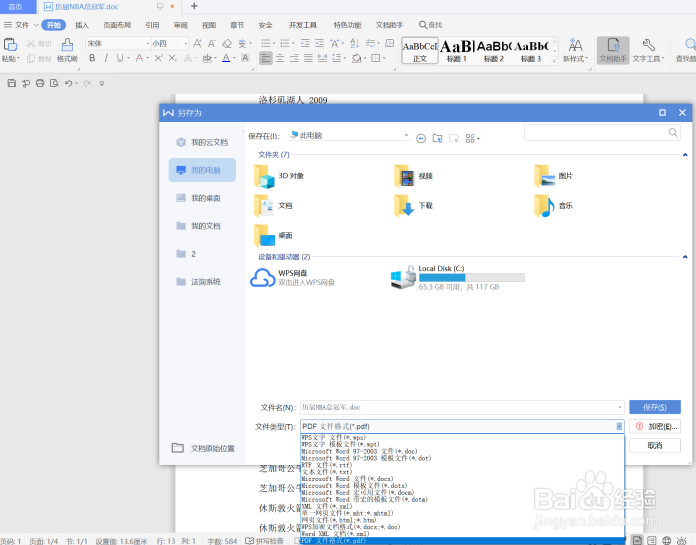Image resolution: width=696 pixels, height=545 pixels.
Task: Open the 文档 folder in file list
Action: [x=273, y=206]
